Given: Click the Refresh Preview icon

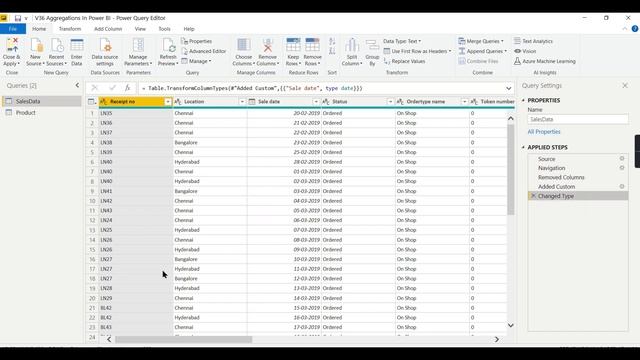Looking at the screenshot, I should (x=168, y=52).
